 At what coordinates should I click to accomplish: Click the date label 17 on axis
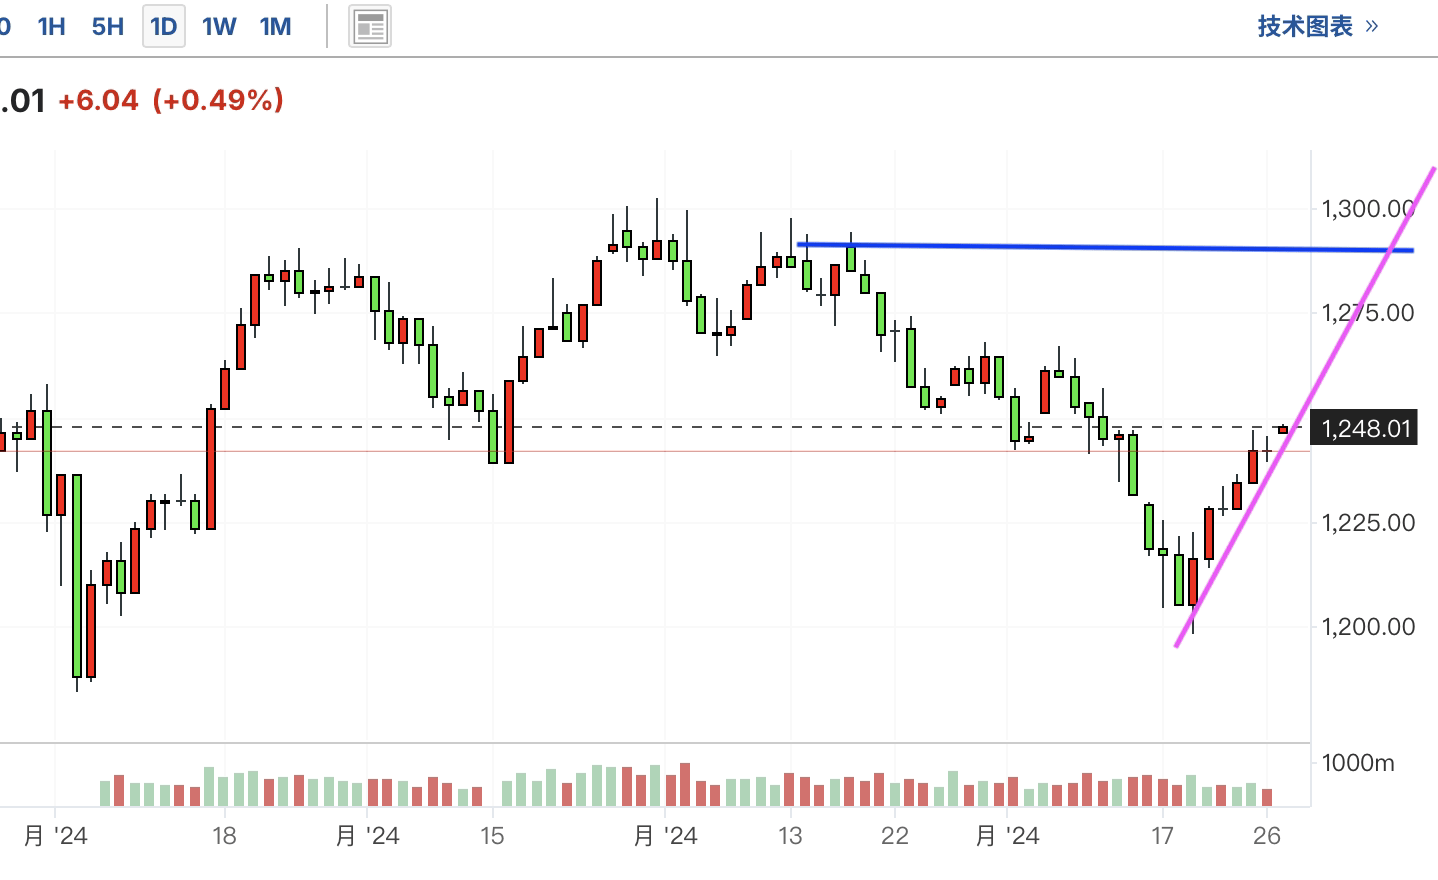(x=1162, y=836)
